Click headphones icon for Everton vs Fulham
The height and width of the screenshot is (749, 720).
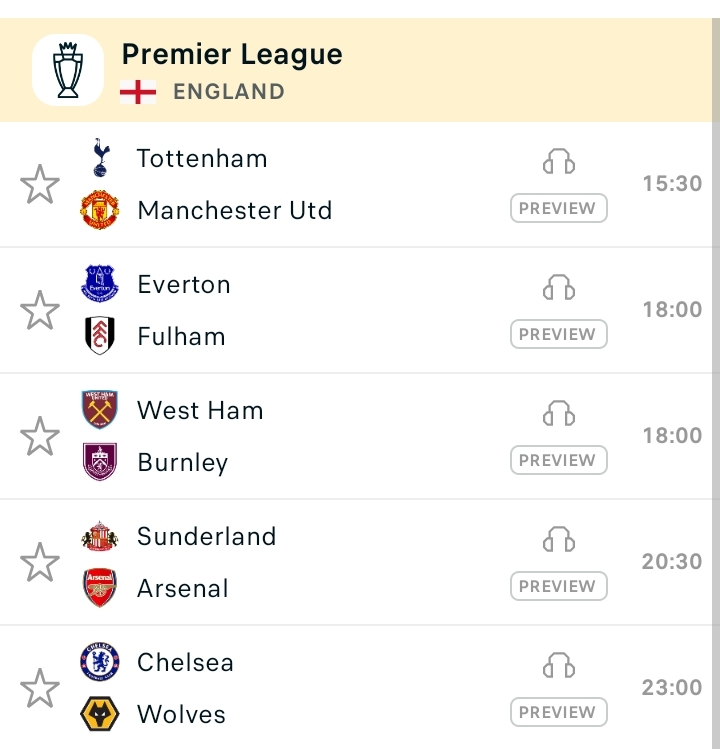click(x=559, y=288)
